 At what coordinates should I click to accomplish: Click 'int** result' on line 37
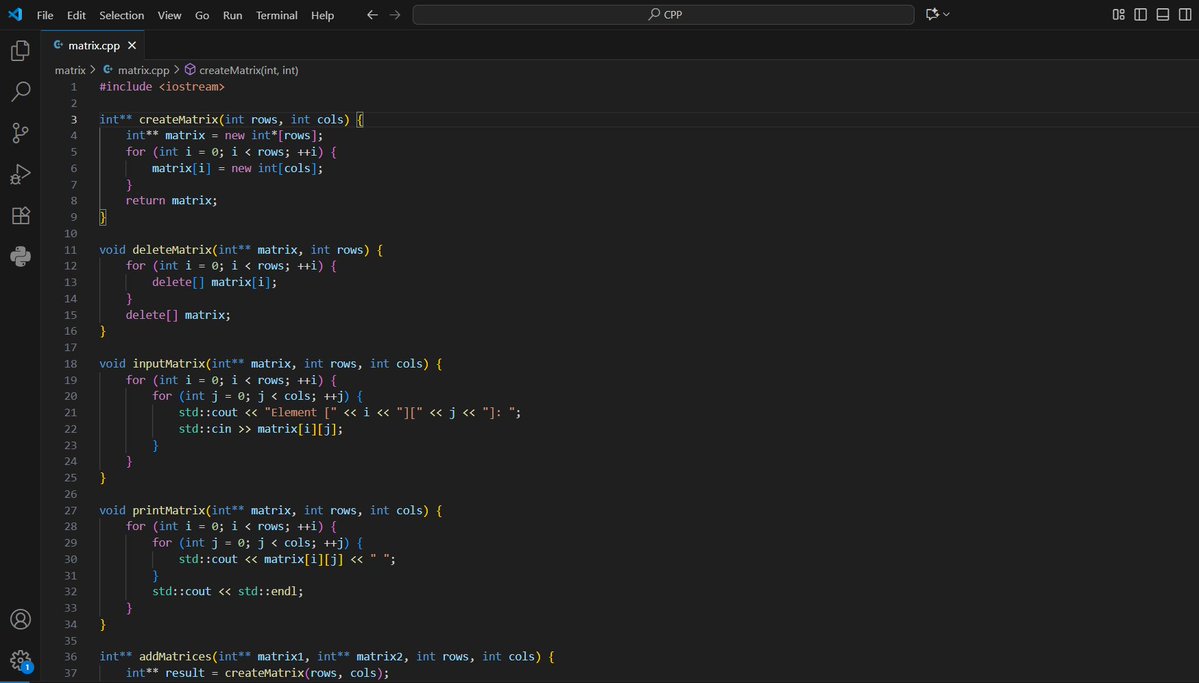click(165, 673)
